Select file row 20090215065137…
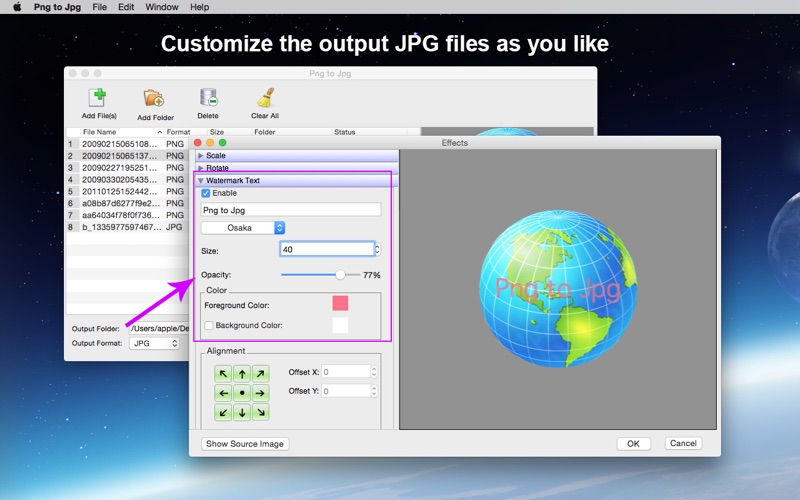 pyautogui.click(x=128, y=156)
